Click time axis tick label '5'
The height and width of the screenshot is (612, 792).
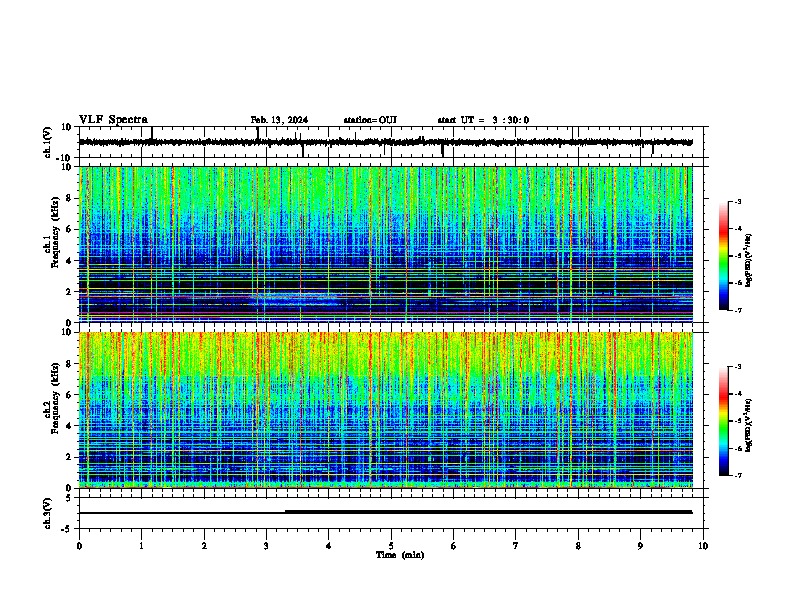click(x=391, y=546)
